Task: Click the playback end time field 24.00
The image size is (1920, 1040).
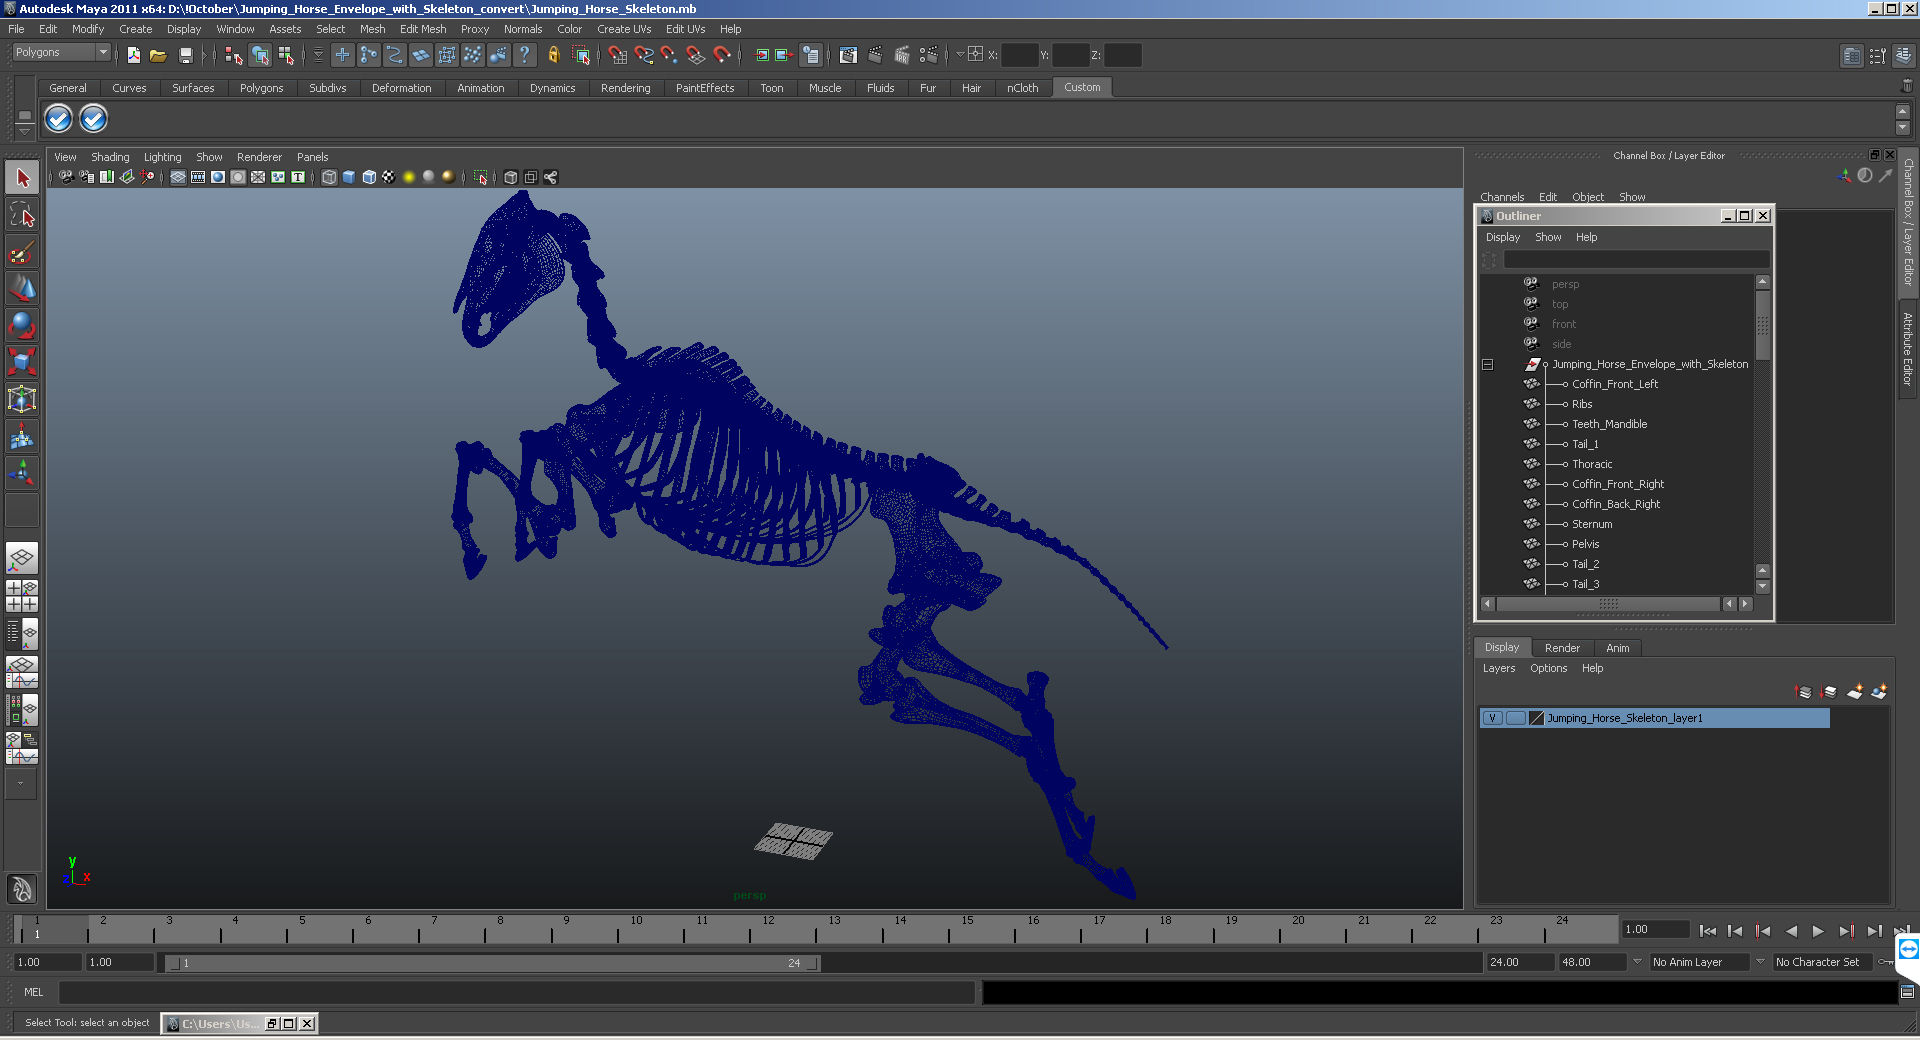Action: click(1519, 962)
